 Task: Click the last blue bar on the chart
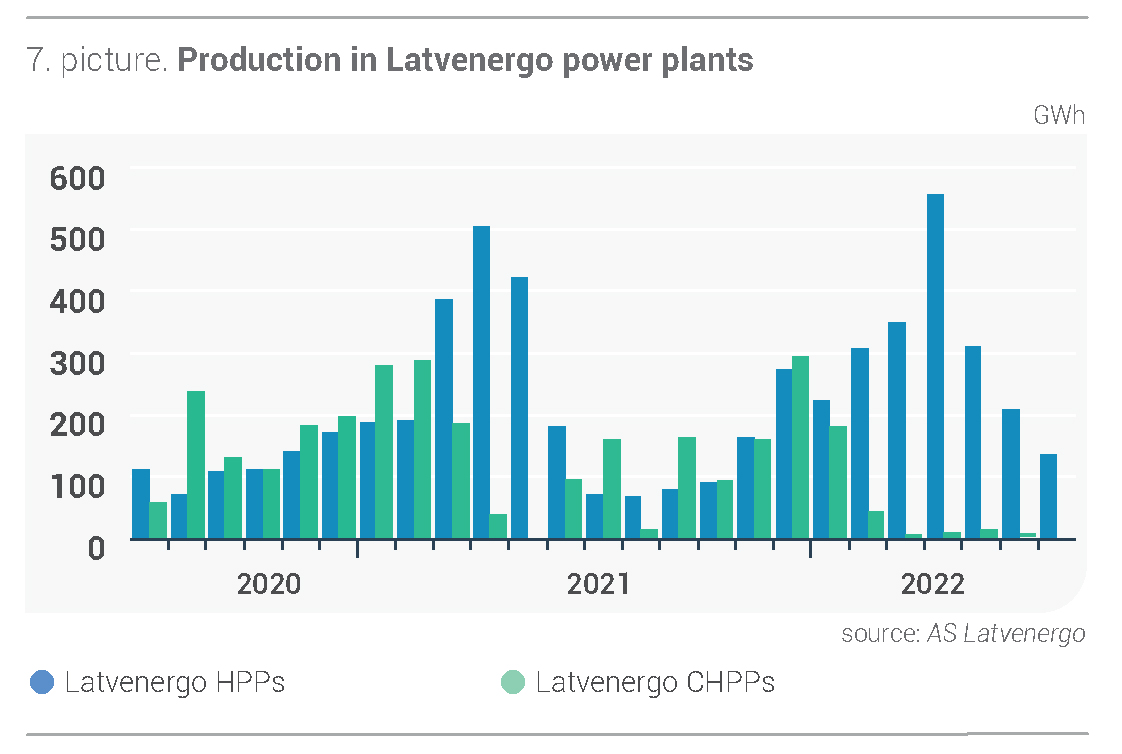coord(1048,496)
